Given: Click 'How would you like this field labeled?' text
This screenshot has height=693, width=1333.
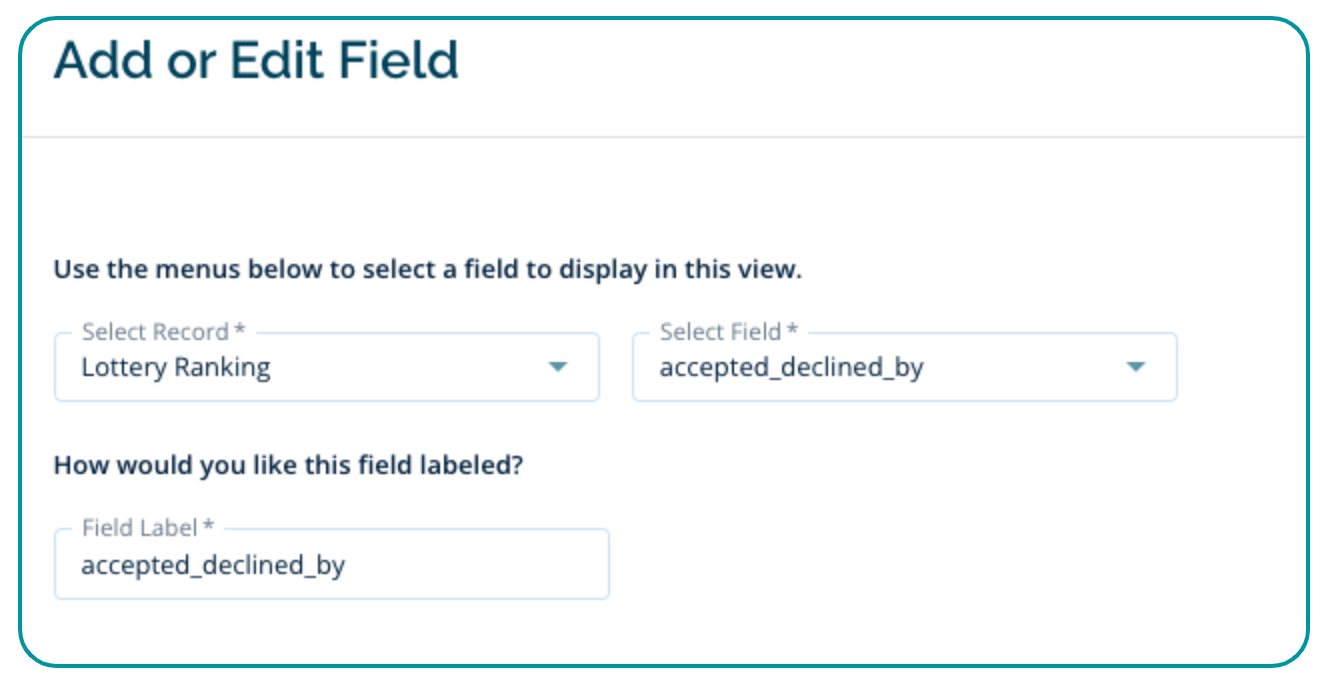Looking at the screenshot, I should [288, 466].
